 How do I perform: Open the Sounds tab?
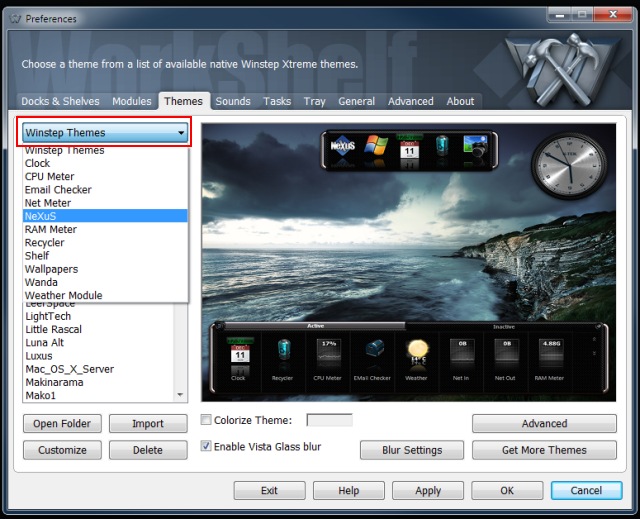click(x=233, y=101)
